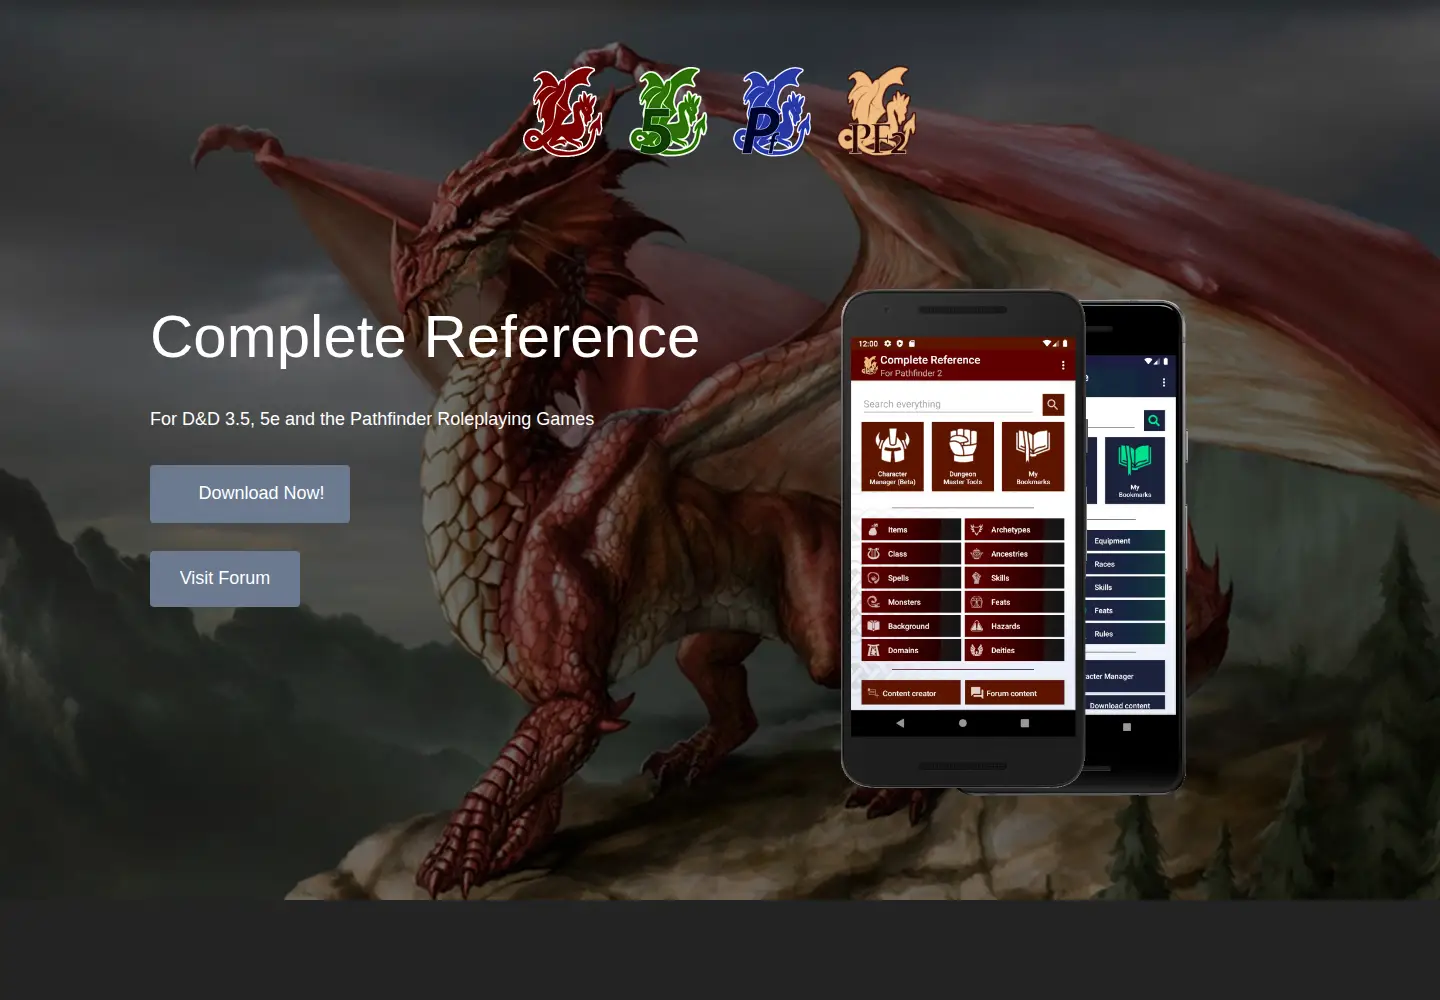Open My Bookmarks tile in front phone
The image size is (1440, 1000).
[1033, 456]
